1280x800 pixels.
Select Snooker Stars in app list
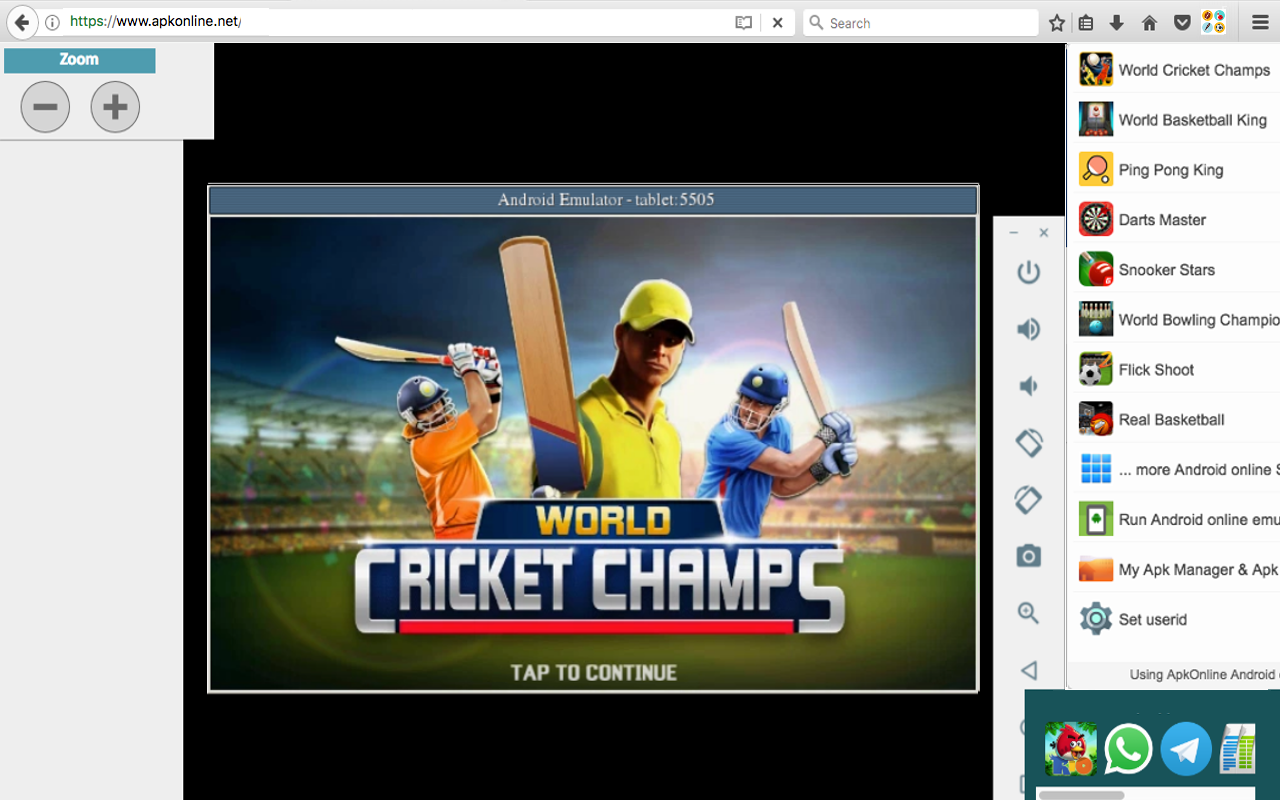(1167, 270)
